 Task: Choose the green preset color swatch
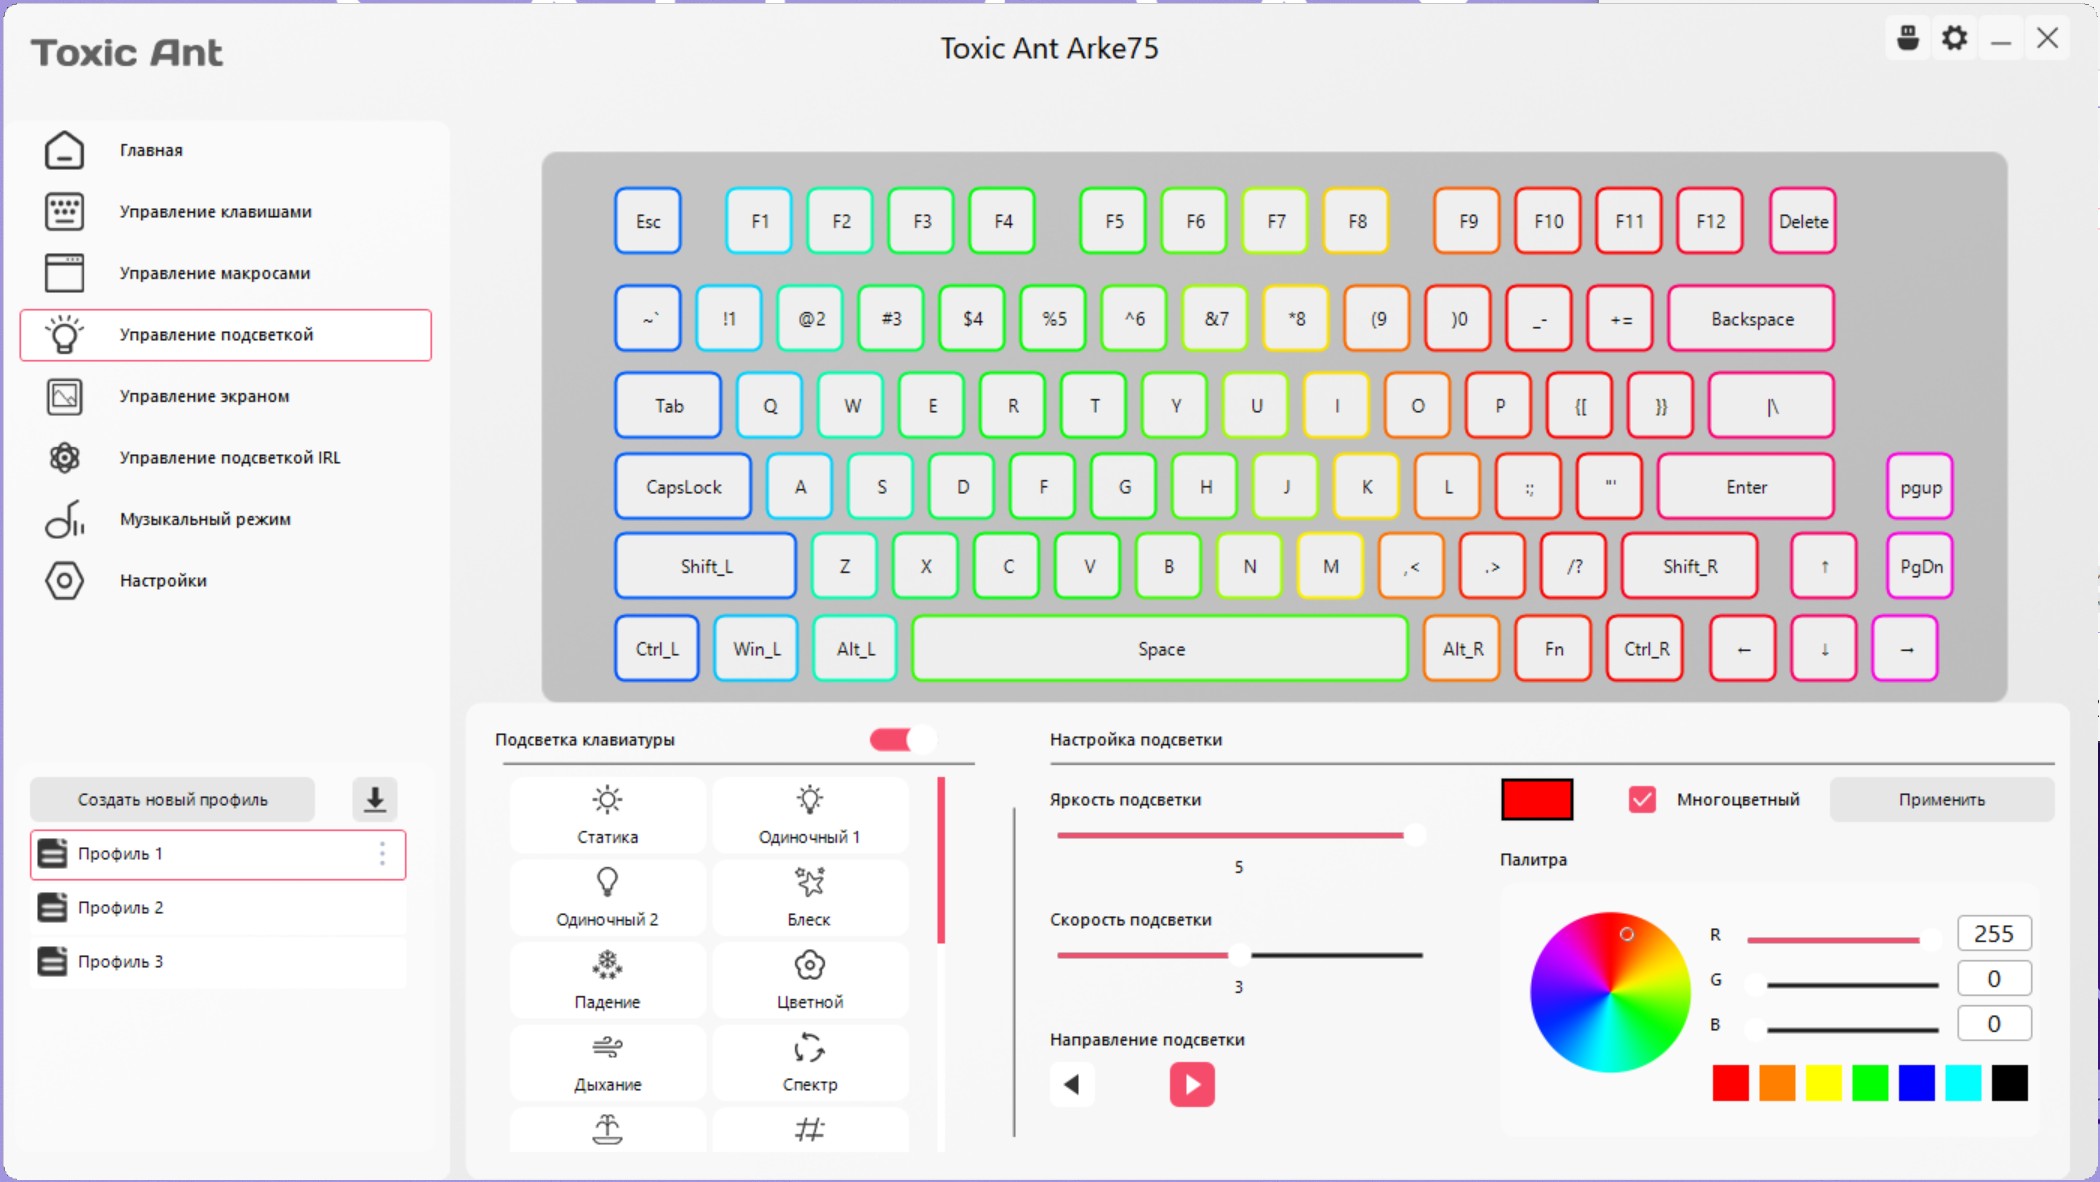1870,1083
